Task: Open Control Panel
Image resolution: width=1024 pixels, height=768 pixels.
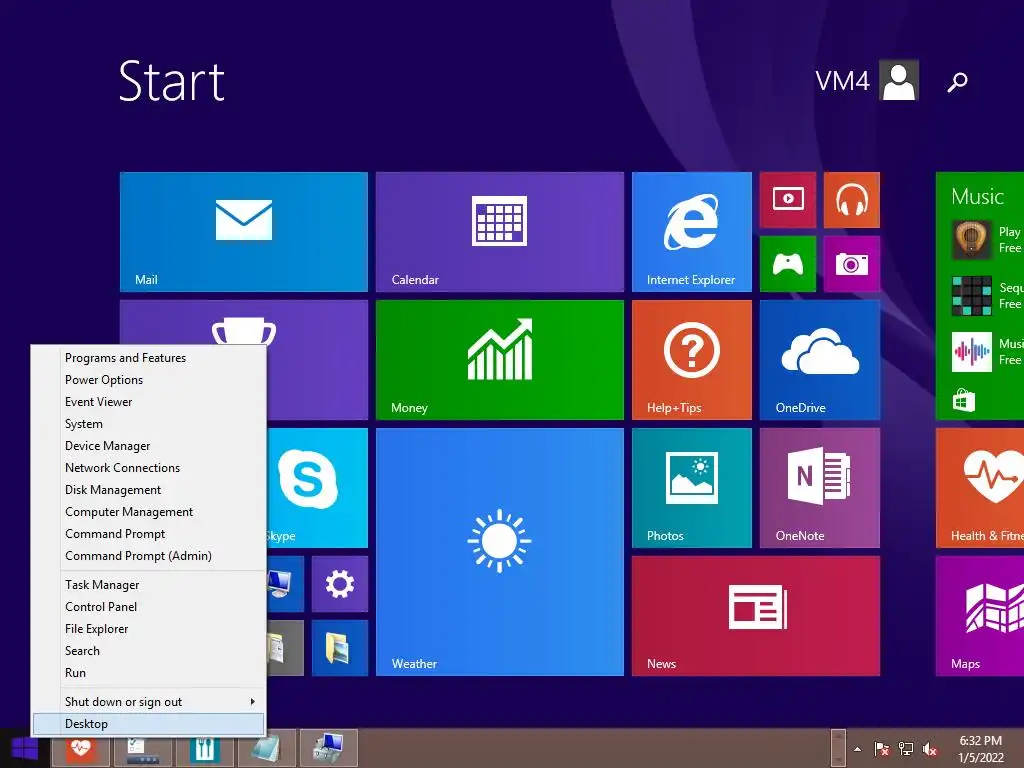Action: [150, 607]
